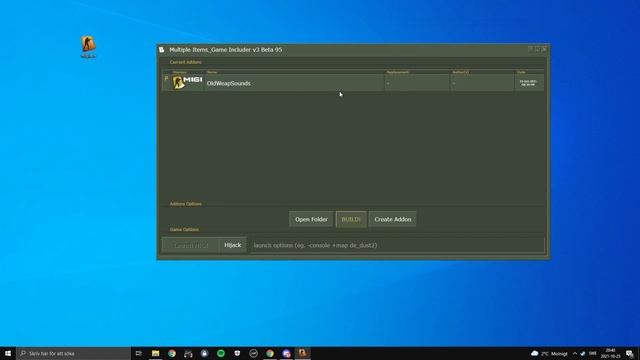Screen dimensions: 640x360
Task: Open the white shield app in taskbar
Action: [237, 353]
